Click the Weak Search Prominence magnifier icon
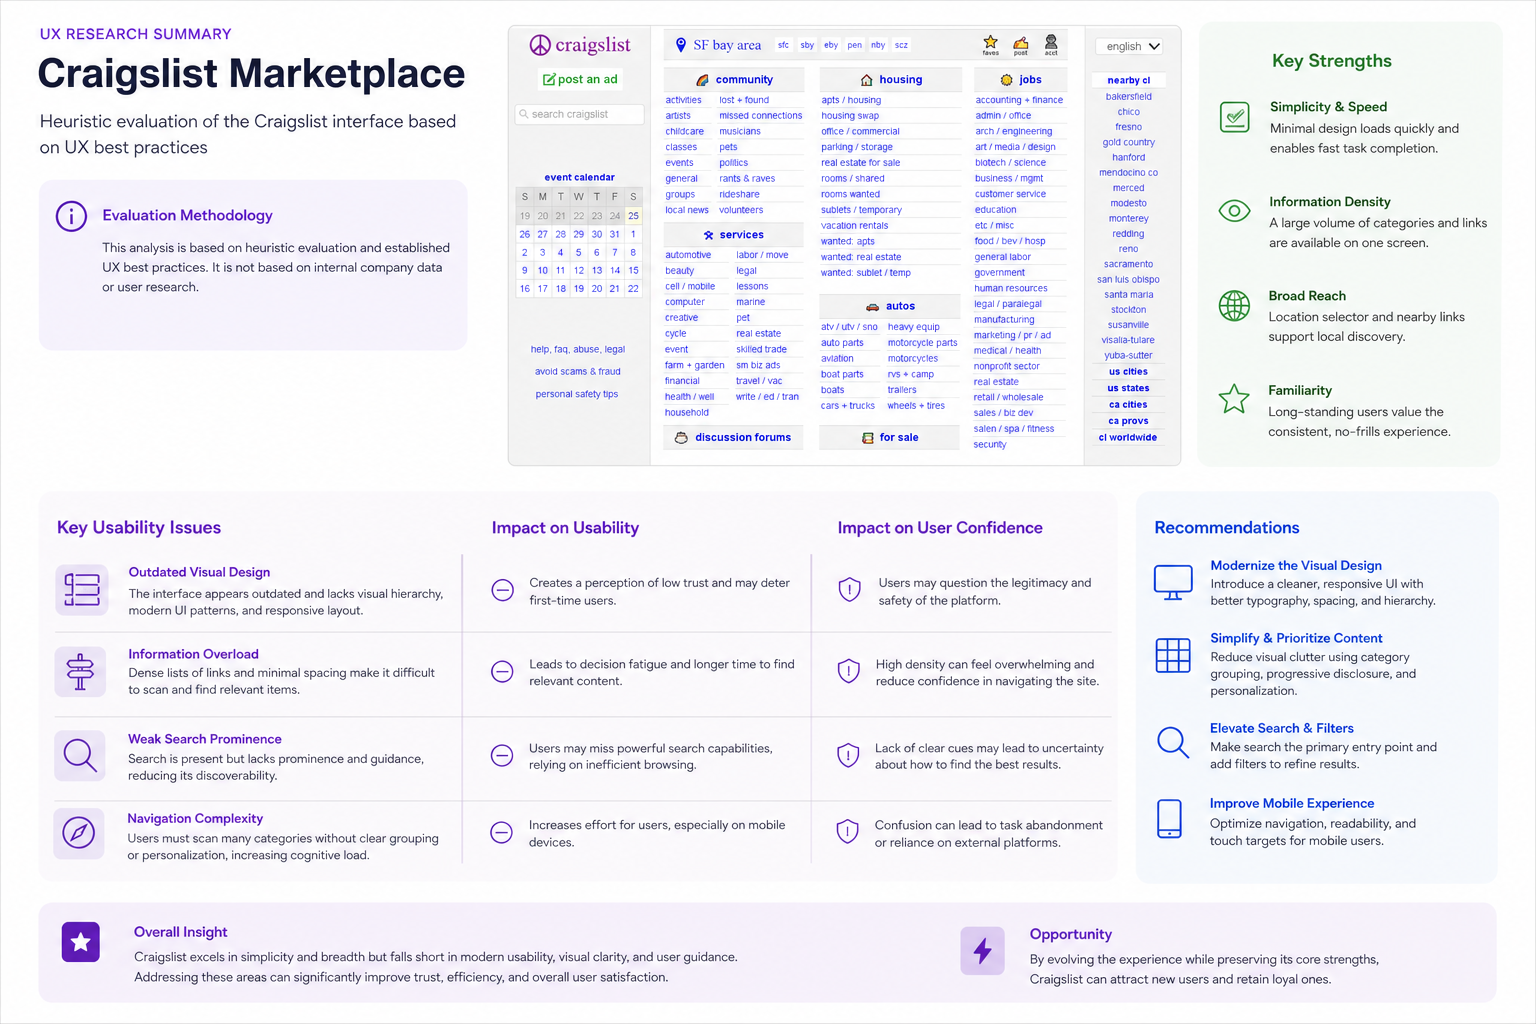 [x=80, y=754]
